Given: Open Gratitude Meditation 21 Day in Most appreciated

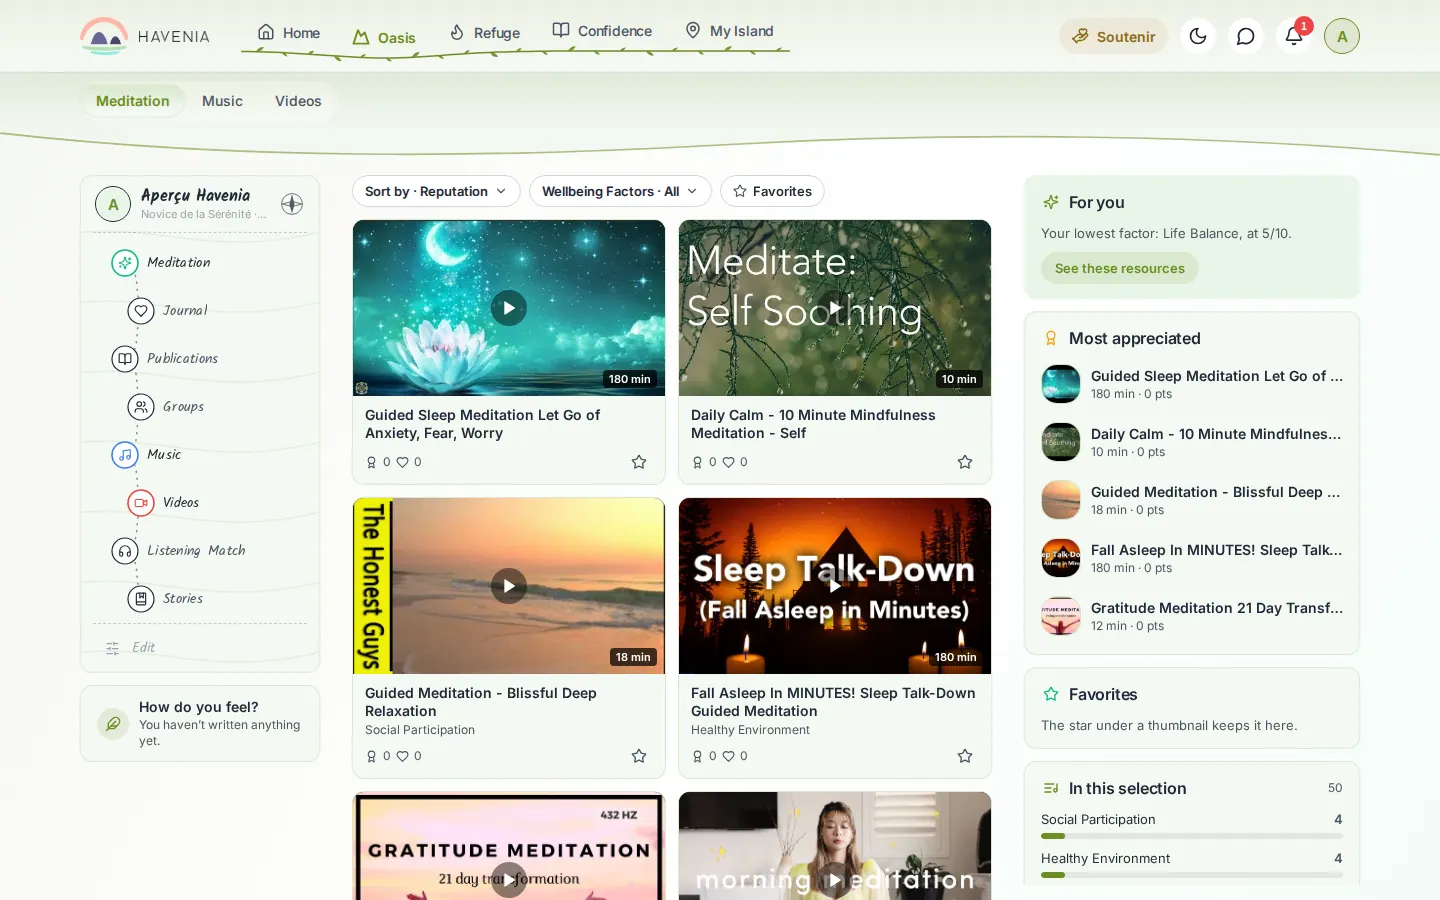Looking at the screenshot, I should point(1192,616).
